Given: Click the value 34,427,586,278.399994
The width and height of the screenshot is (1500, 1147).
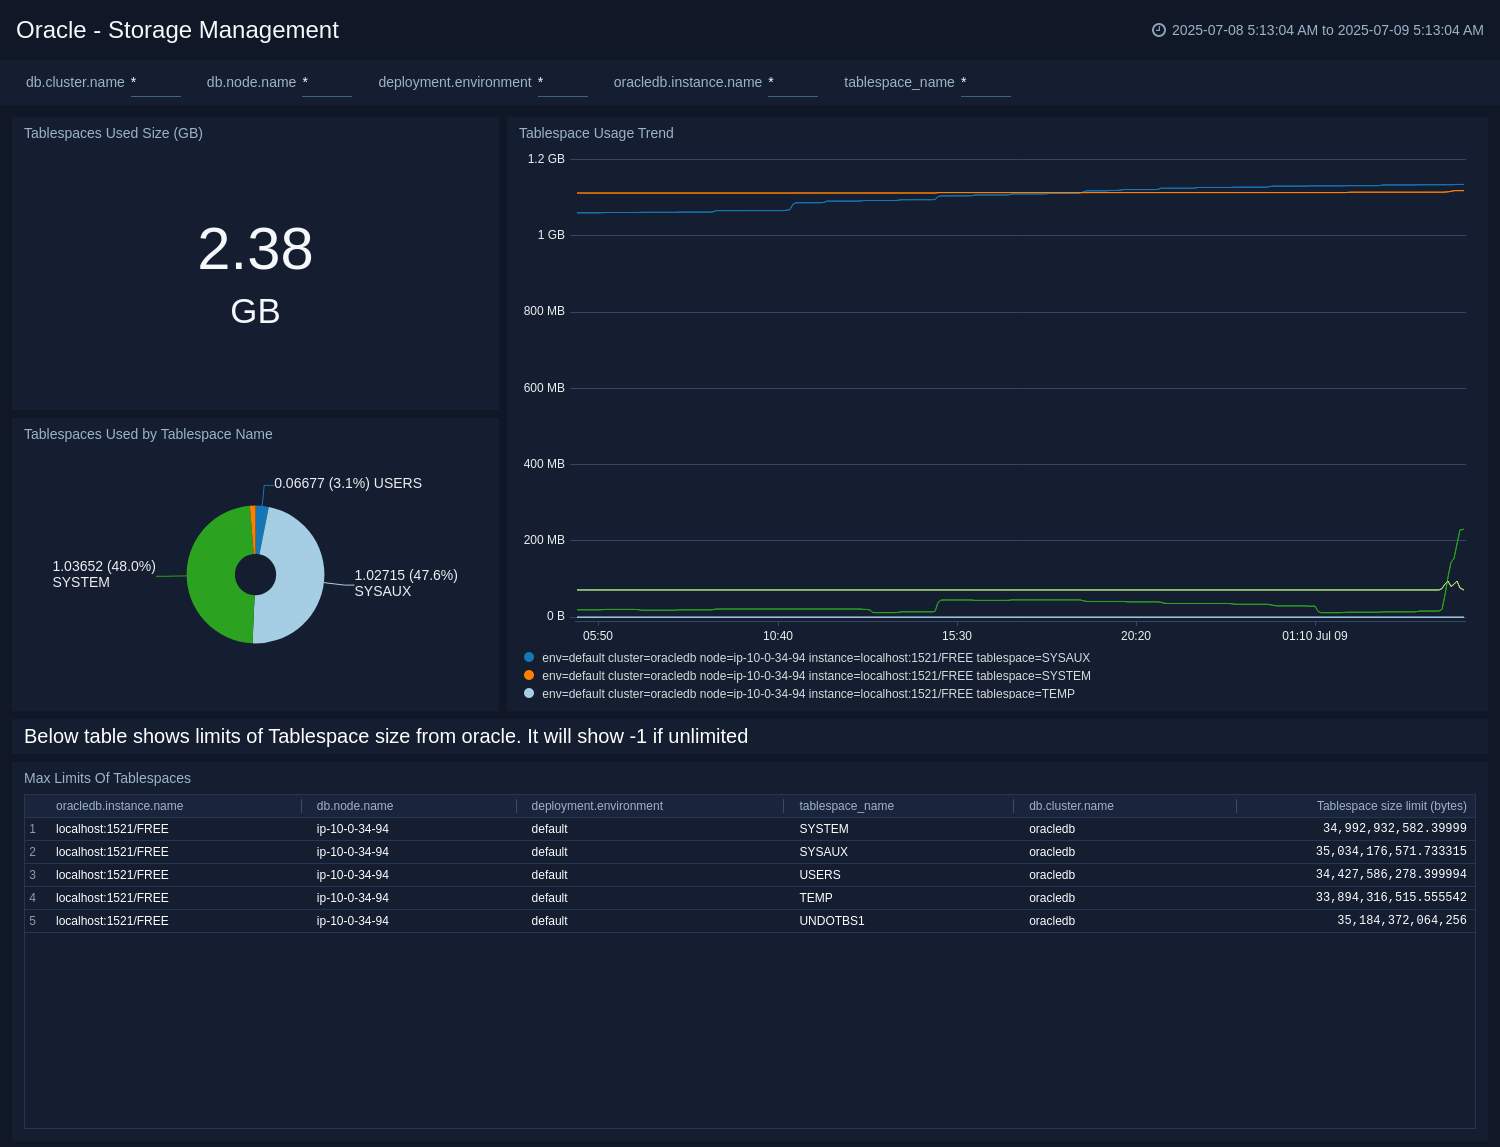Looking at the screenshot, I should point(1391,875).
